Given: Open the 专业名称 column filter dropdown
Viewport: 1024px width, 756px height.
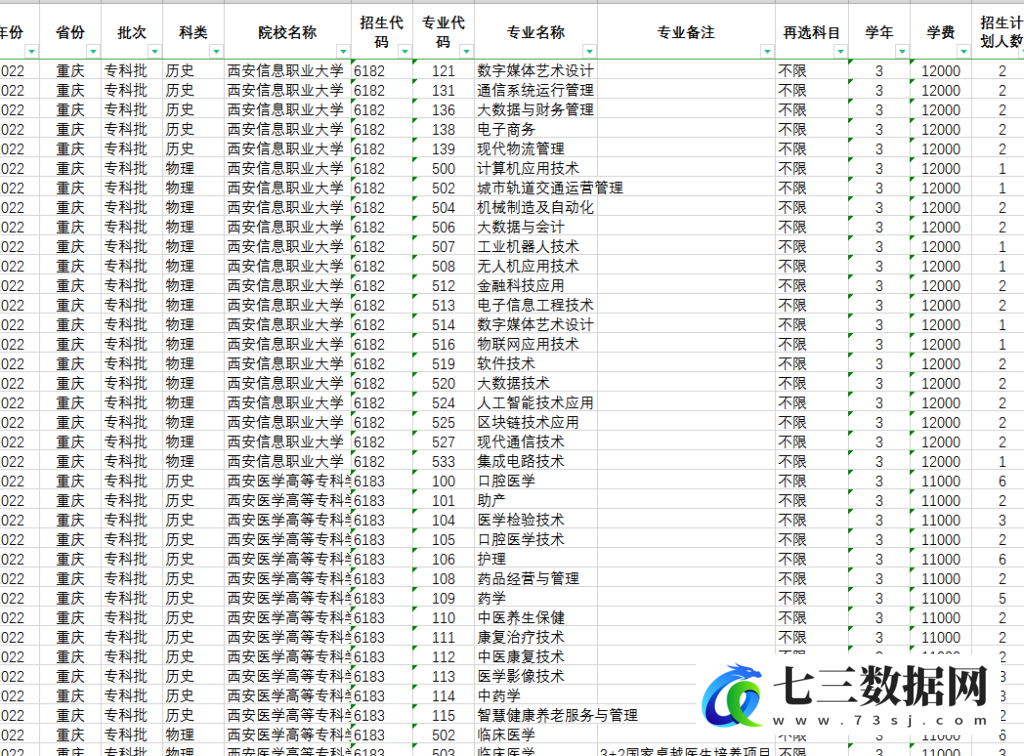Looking at the screenshot, I should (x=589, y=52).
